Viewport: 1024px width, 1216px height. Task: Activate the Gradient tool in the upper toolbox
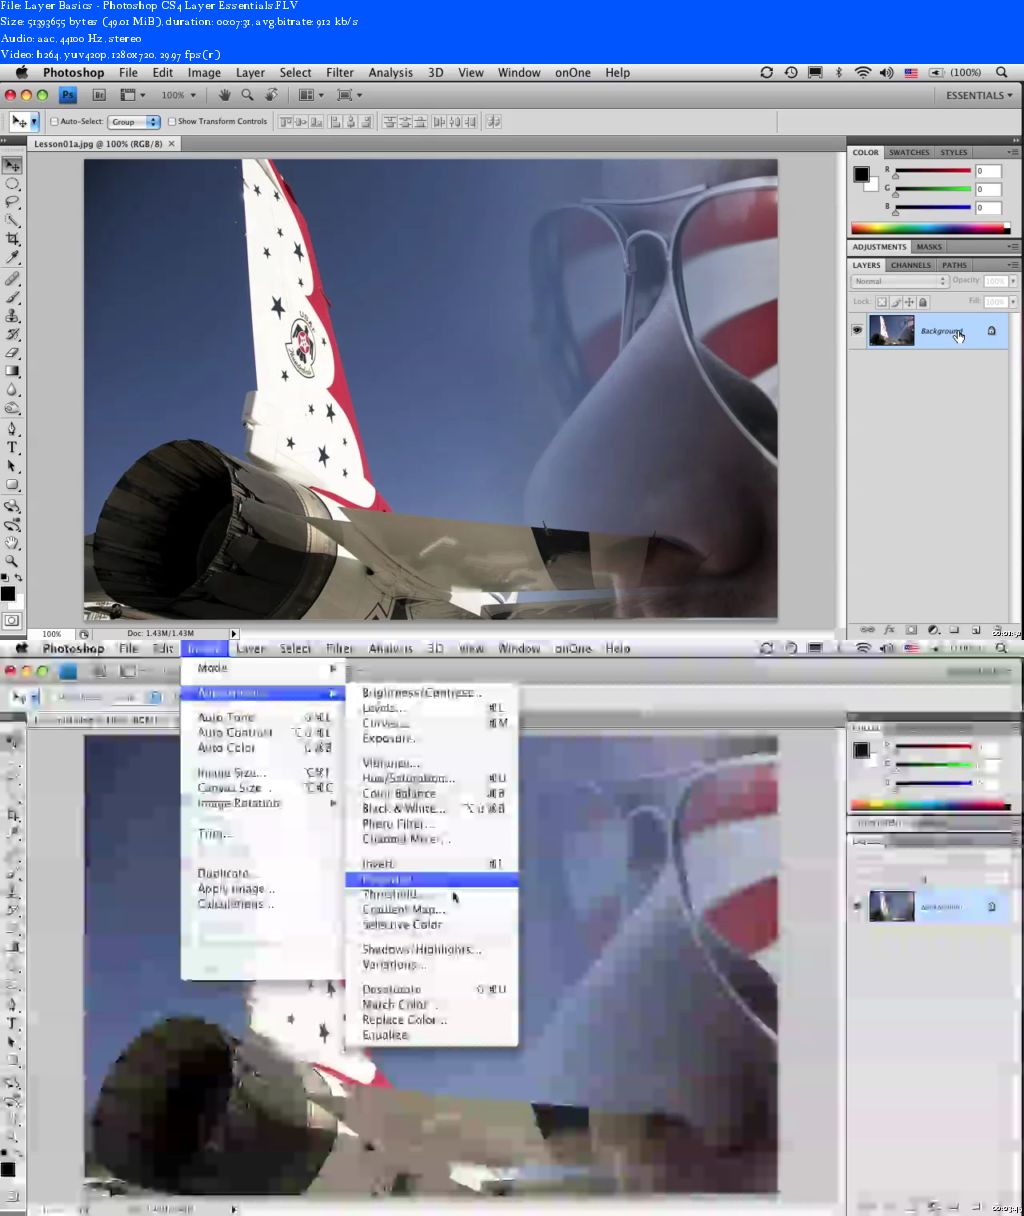(12, 371)
